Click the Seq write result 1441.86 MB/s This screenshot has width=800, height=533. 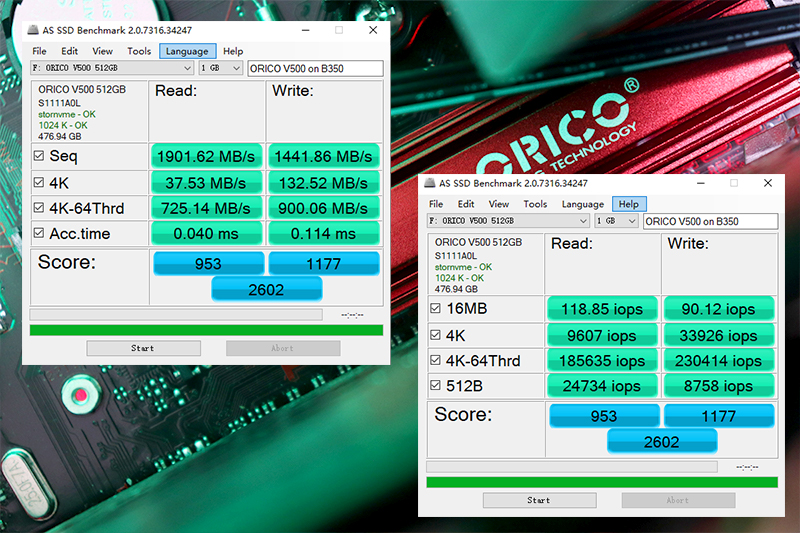[x=323, y=156]
